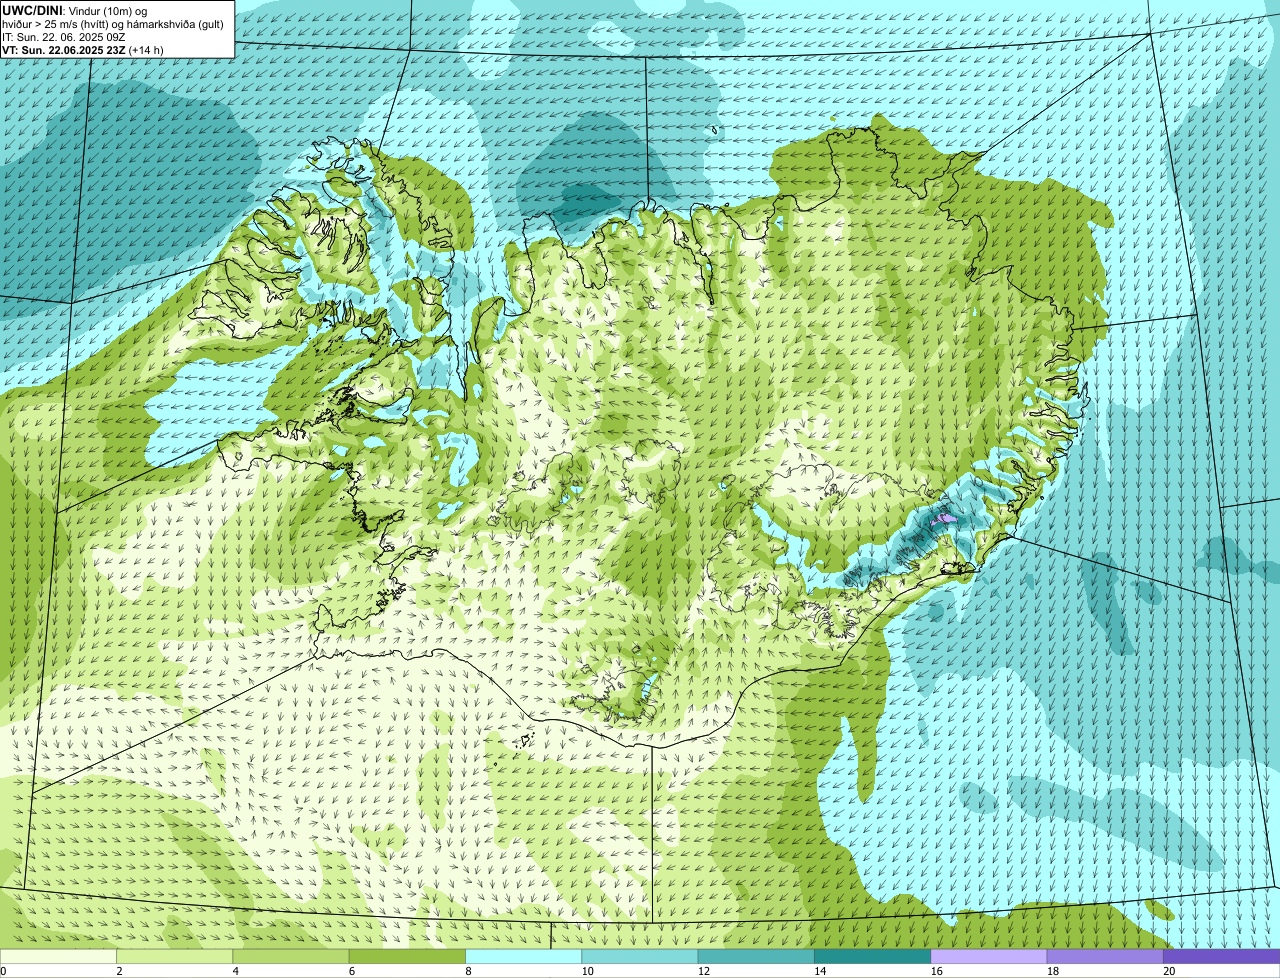Click the "IT: Sun. 22. 06. 2025 09Z" line

(64, 36)
